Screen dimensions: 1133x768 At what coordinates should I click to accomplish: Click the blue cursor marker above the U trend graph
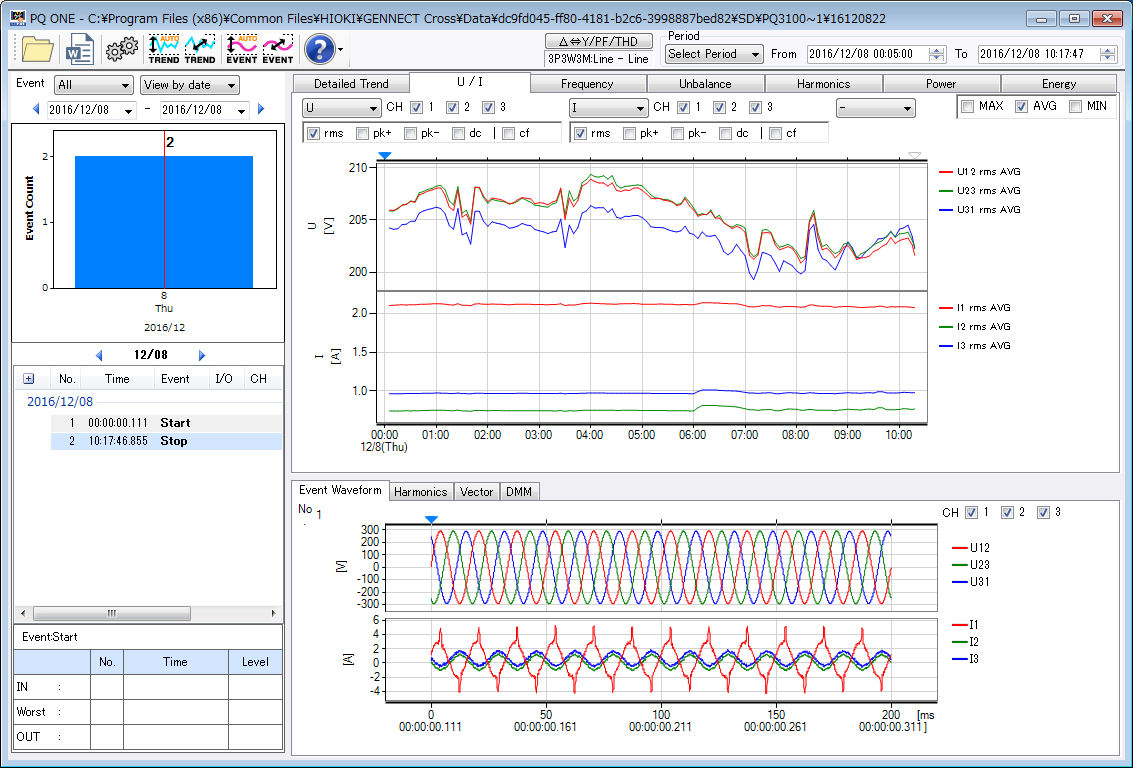[384, 155]
